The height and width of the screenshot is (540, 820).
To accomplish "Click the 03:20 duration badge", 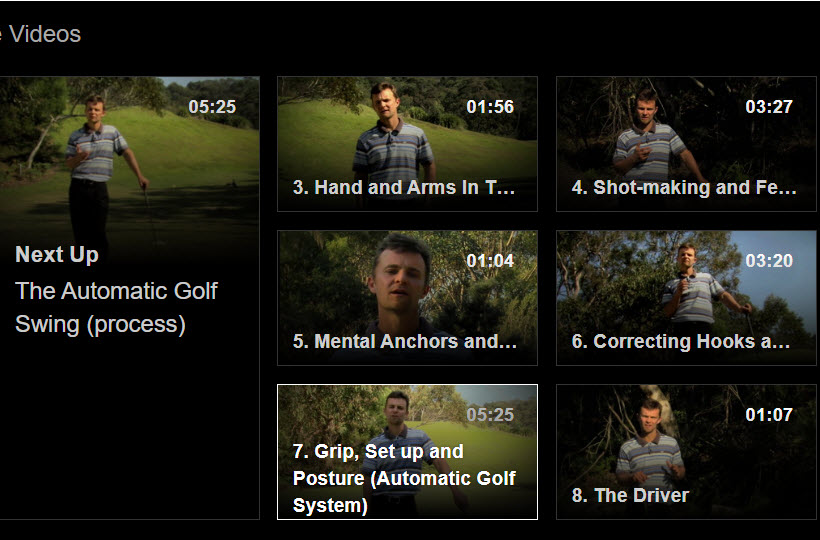I will point(769,261).
